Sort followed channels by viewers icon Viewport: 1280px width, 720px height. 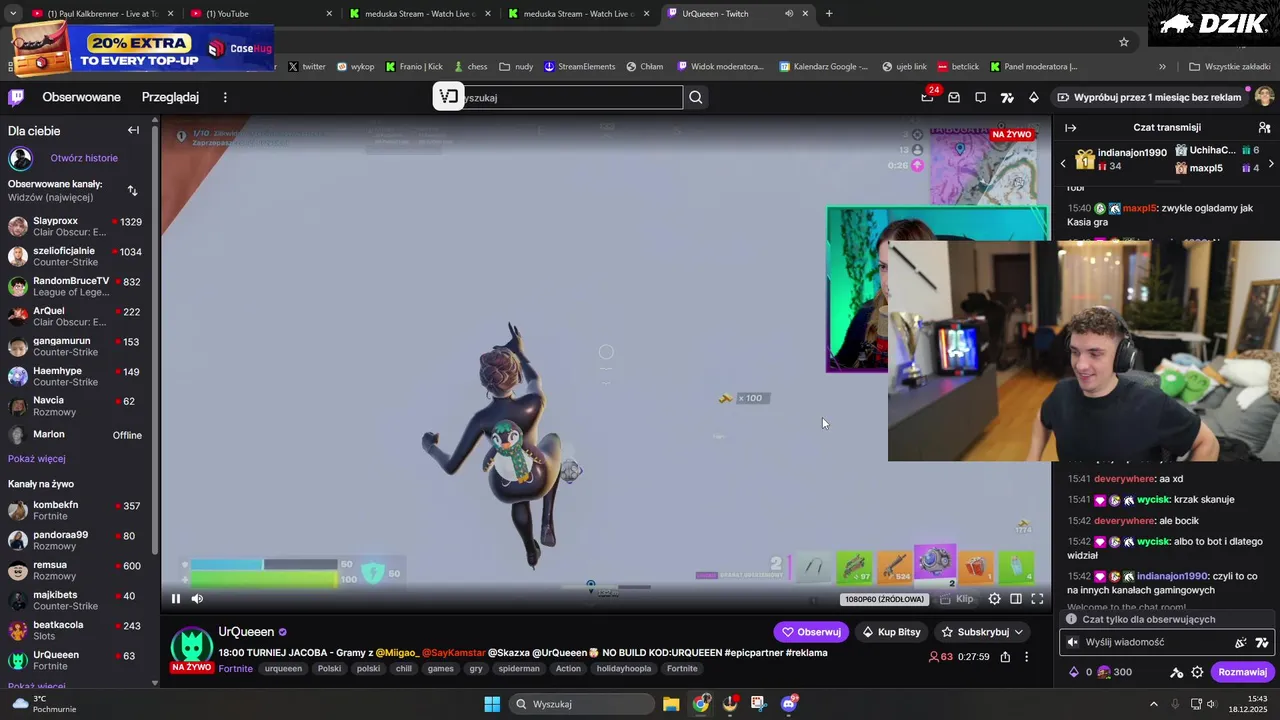133,190
